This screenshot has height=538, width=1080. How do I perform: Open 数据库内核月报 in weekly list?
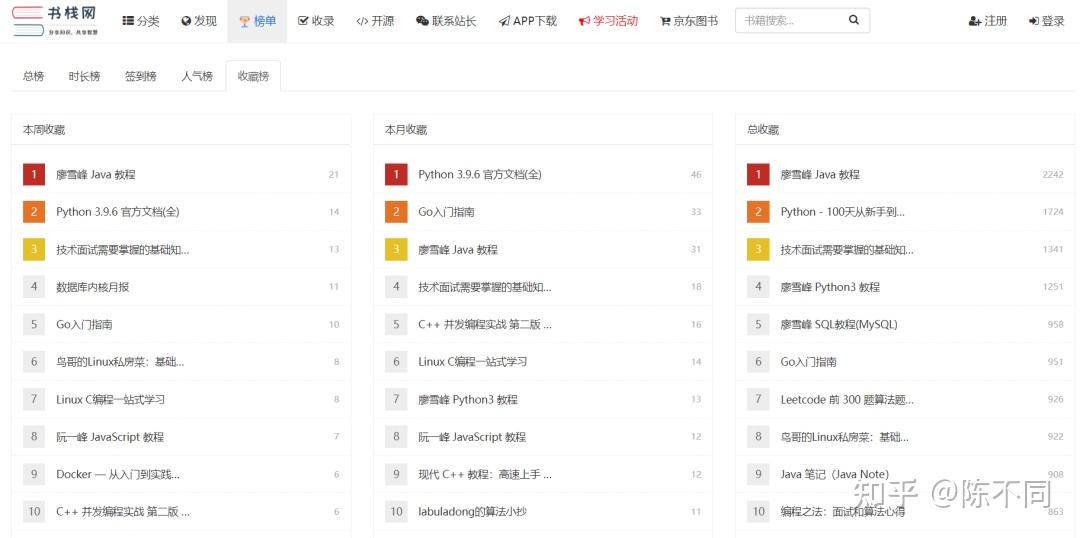point(92,287)
